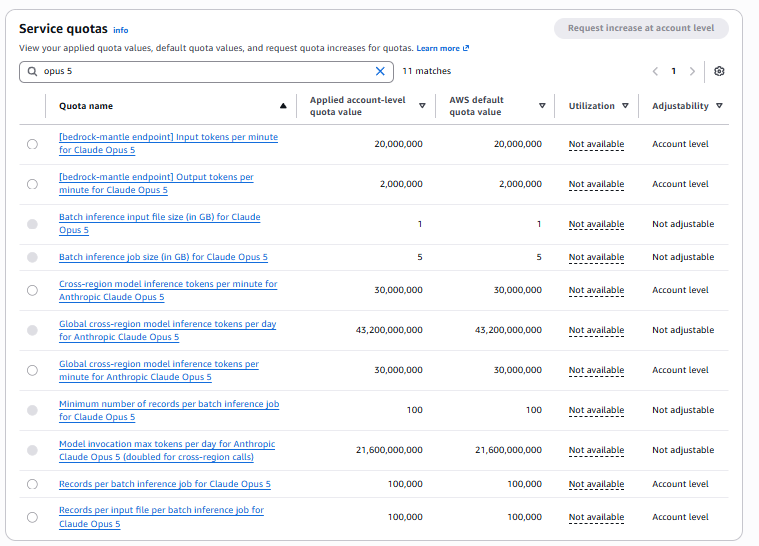The image size is (759, 546).
Task: Open the Info link next to Service quotas
Action: coord(121,30)
